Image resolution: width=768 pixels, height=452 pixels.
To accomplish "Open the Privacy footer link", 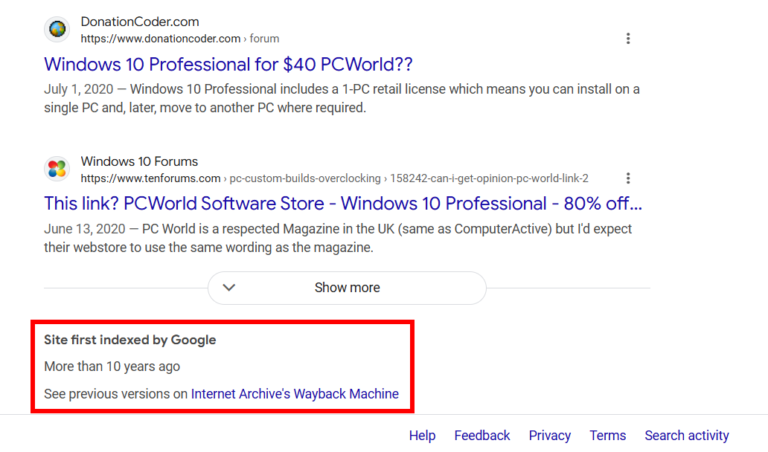I will (x=550, y=435).
